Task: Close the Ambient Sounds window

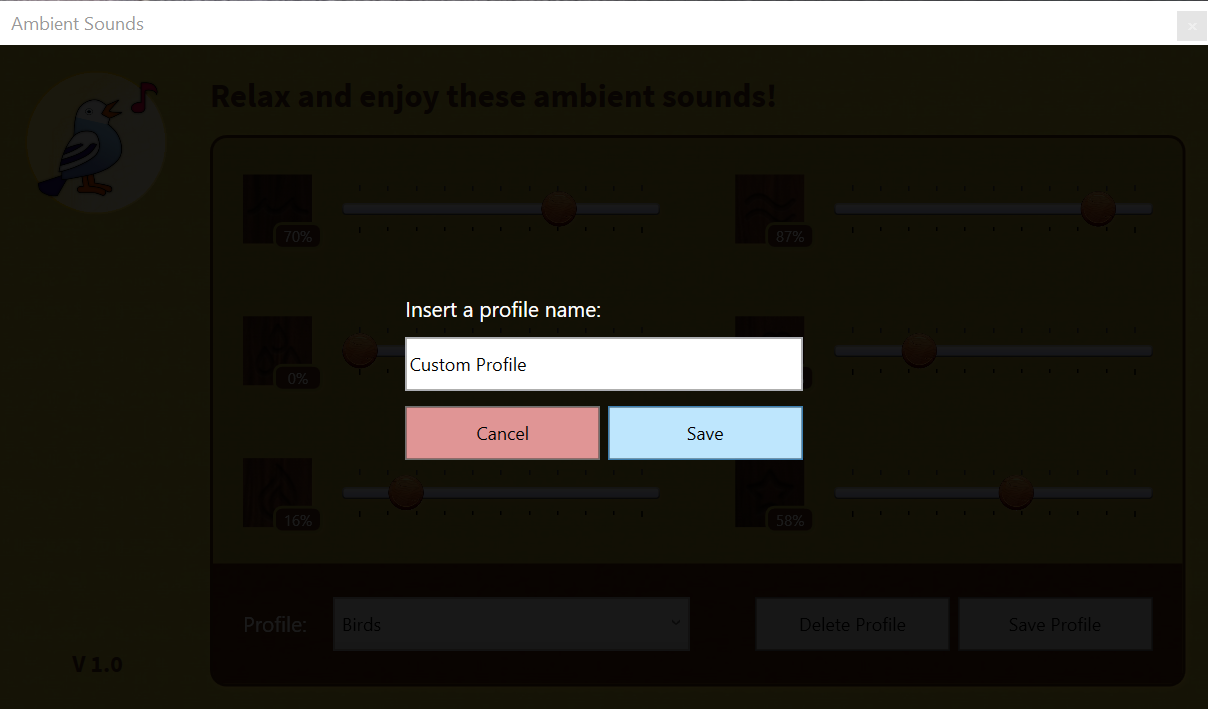Action: [x=1192, y=27]
